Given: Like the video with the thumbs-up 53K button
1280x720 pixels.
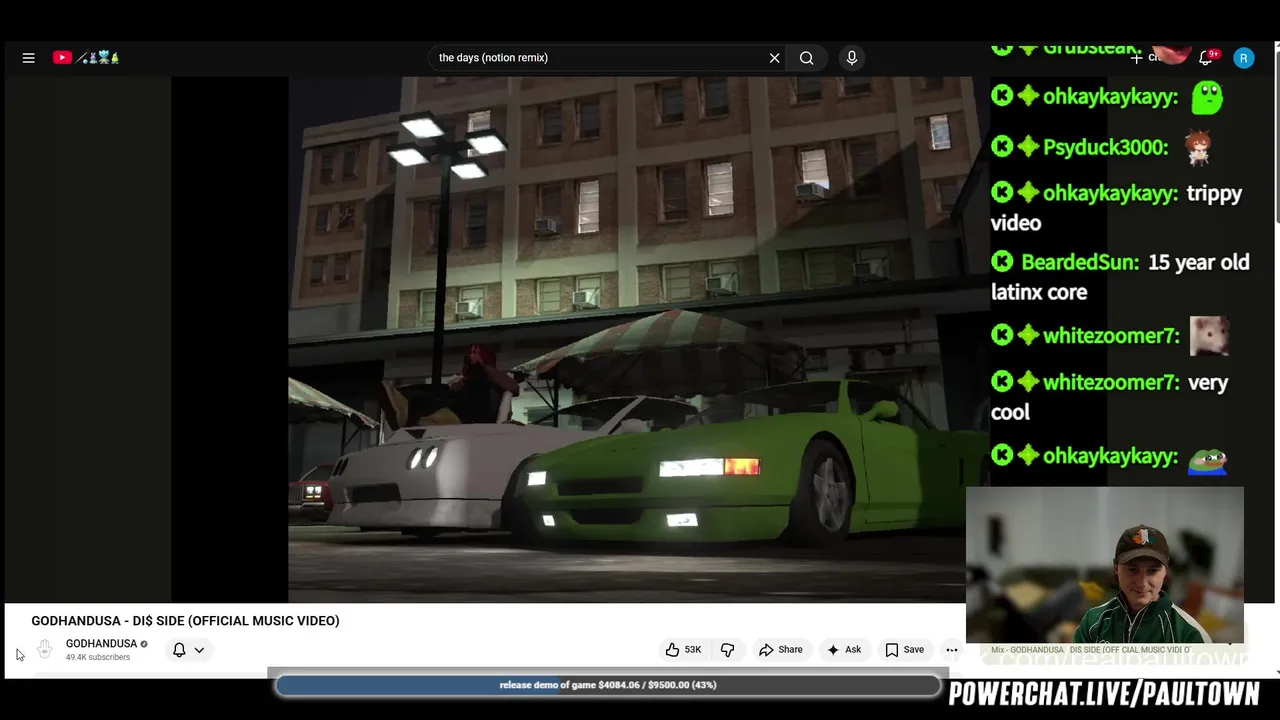Looking at the screenshot, I should pos(684,650).
